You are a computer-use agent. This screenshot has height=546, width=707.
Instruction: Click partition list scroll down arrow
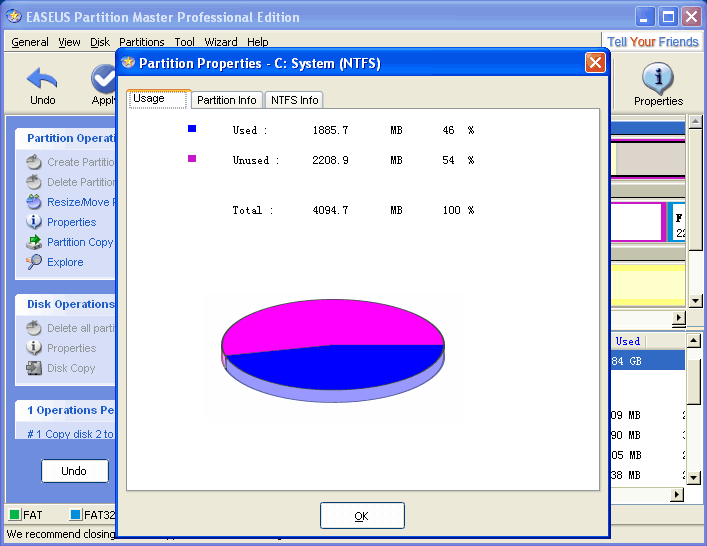coord(693,477)
